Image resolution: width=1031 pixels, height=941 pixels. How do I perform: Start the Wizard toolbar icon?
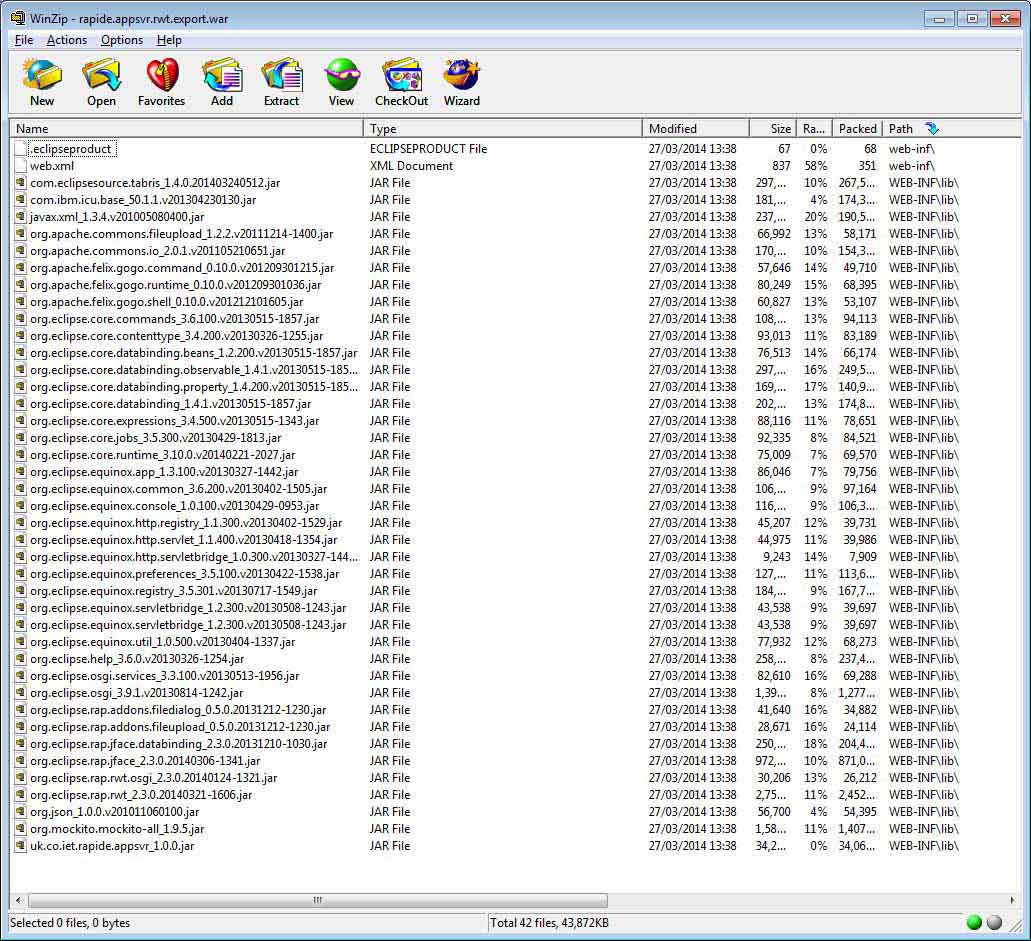[462, 76]
